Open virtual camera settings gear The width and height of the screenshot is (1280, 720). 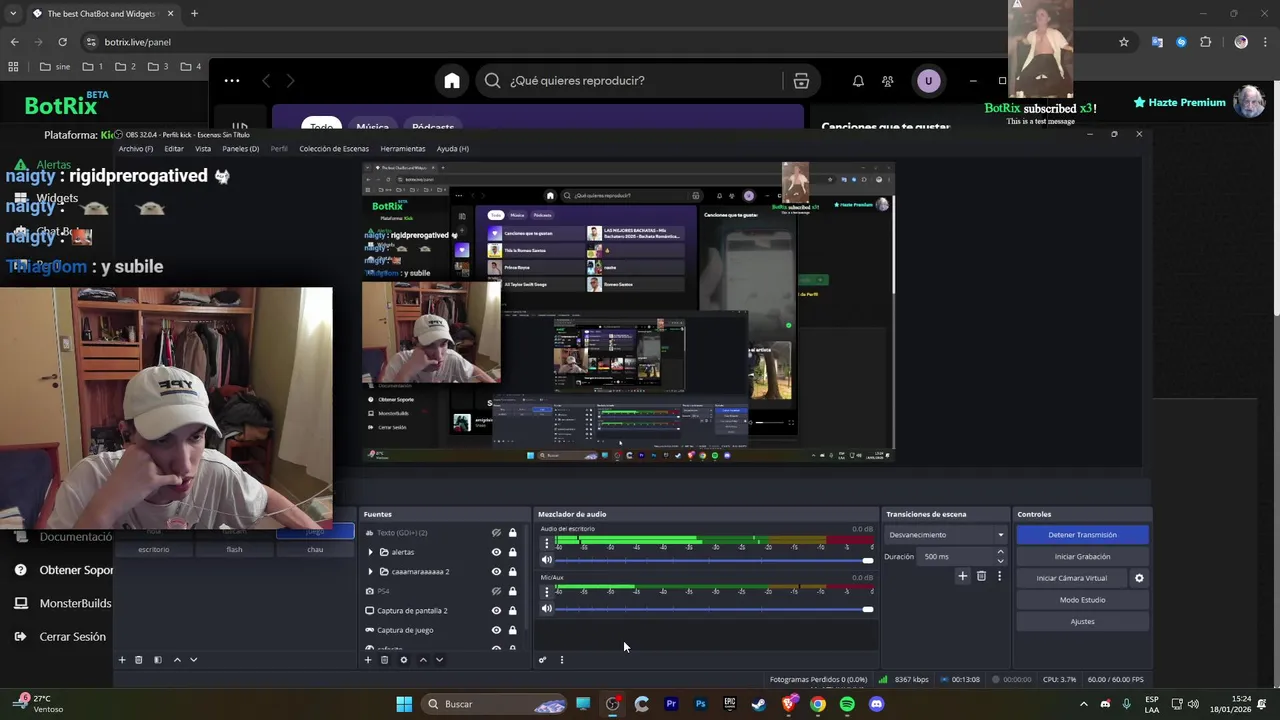click(1139, 578)
